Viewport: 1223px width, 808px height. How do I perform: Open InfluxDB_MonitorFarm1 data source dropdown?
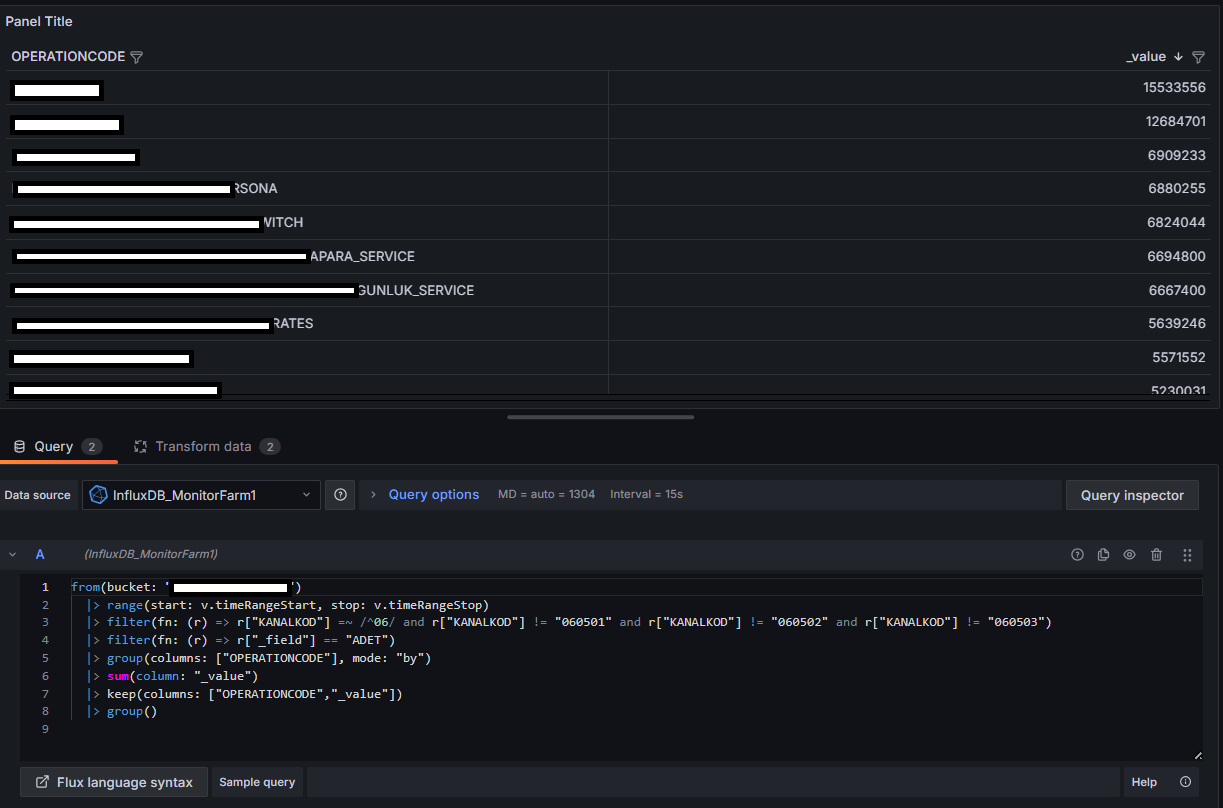click(x=201, y=494)
